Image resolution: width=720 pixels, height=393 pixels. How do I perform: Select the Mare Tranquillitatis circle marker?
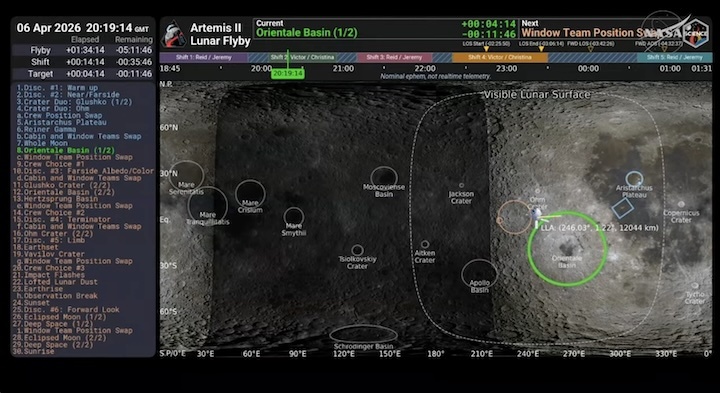[208, 205]
